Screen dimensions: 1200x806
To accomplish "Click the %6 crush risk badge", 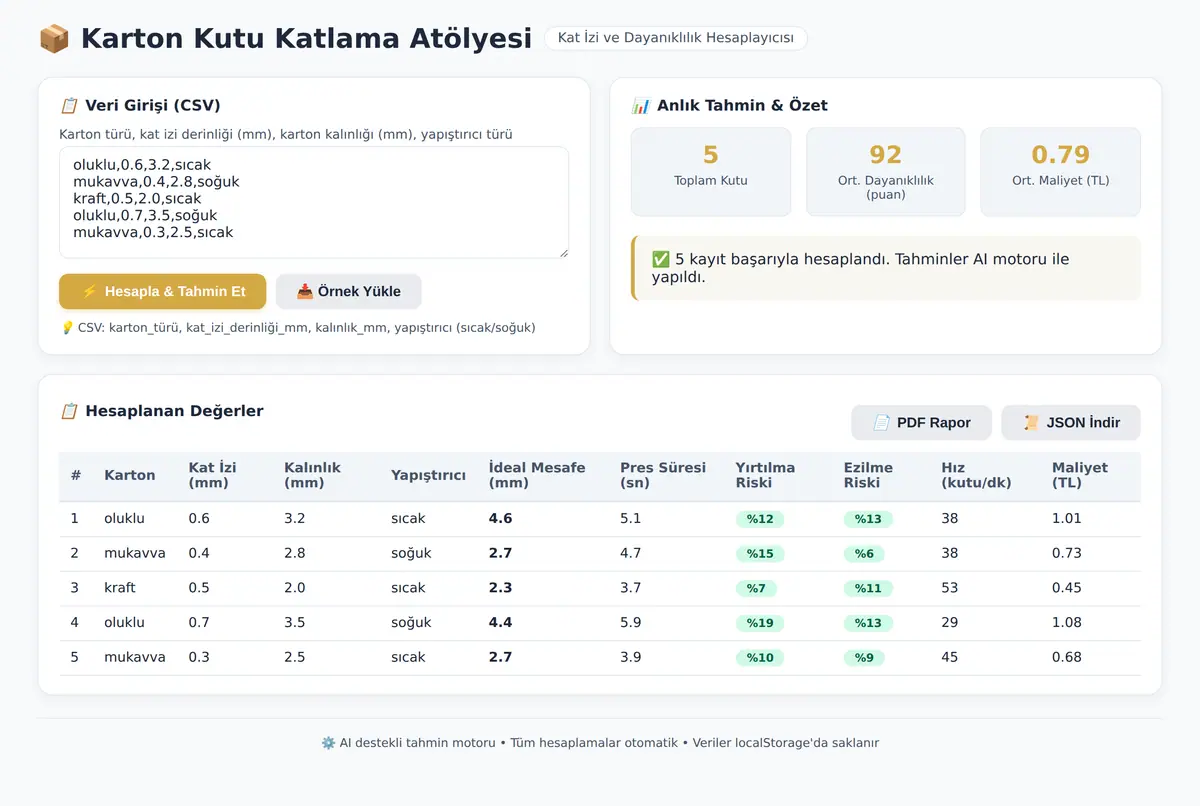I will (x=864, y=554).
